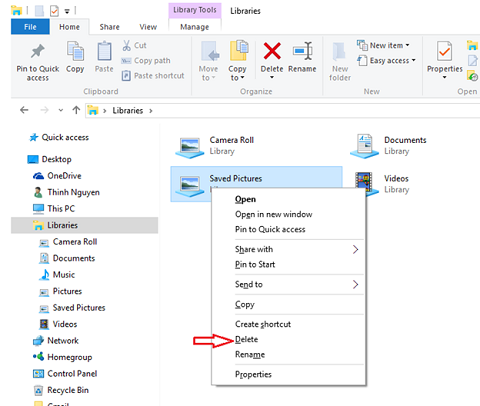
Task: Open Recent locations dropdown arrow
Action: pos(60,110)
